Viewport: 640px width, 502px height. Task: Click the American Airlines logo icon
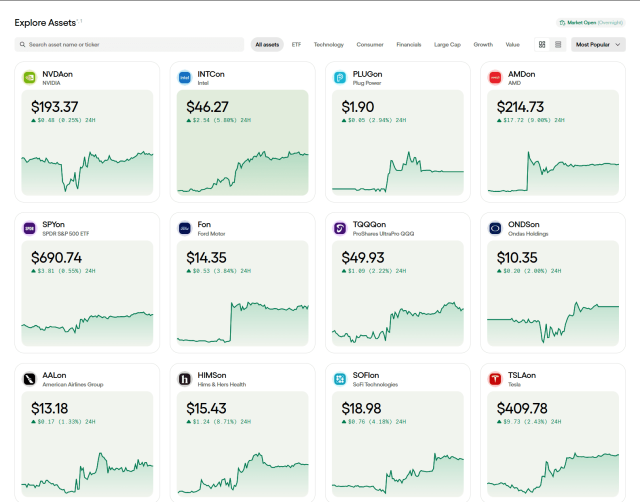(x=29, y=379)
